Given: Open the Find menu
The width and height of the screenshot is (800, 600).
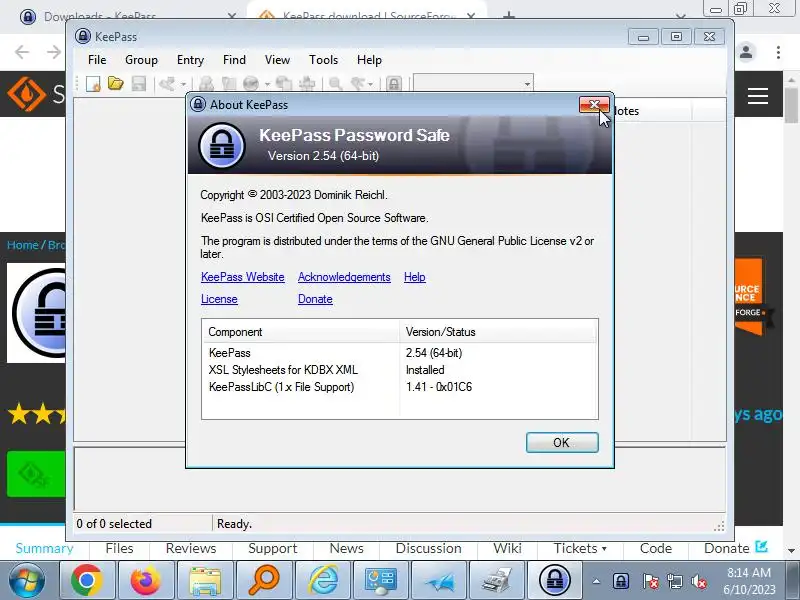Looking at the screenshot, I should pyautogui.click(x=234, y=60).
